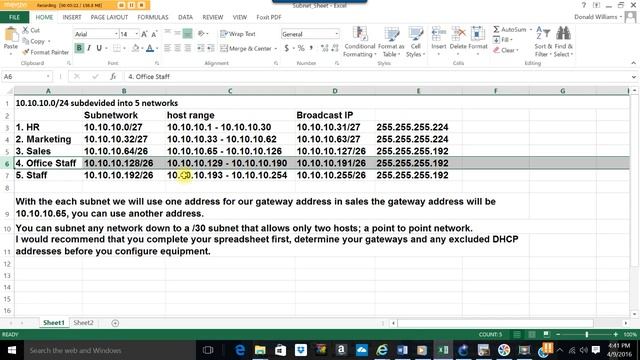640x360 pixels.
Task: Align text to the right
Action: (187, 48)
